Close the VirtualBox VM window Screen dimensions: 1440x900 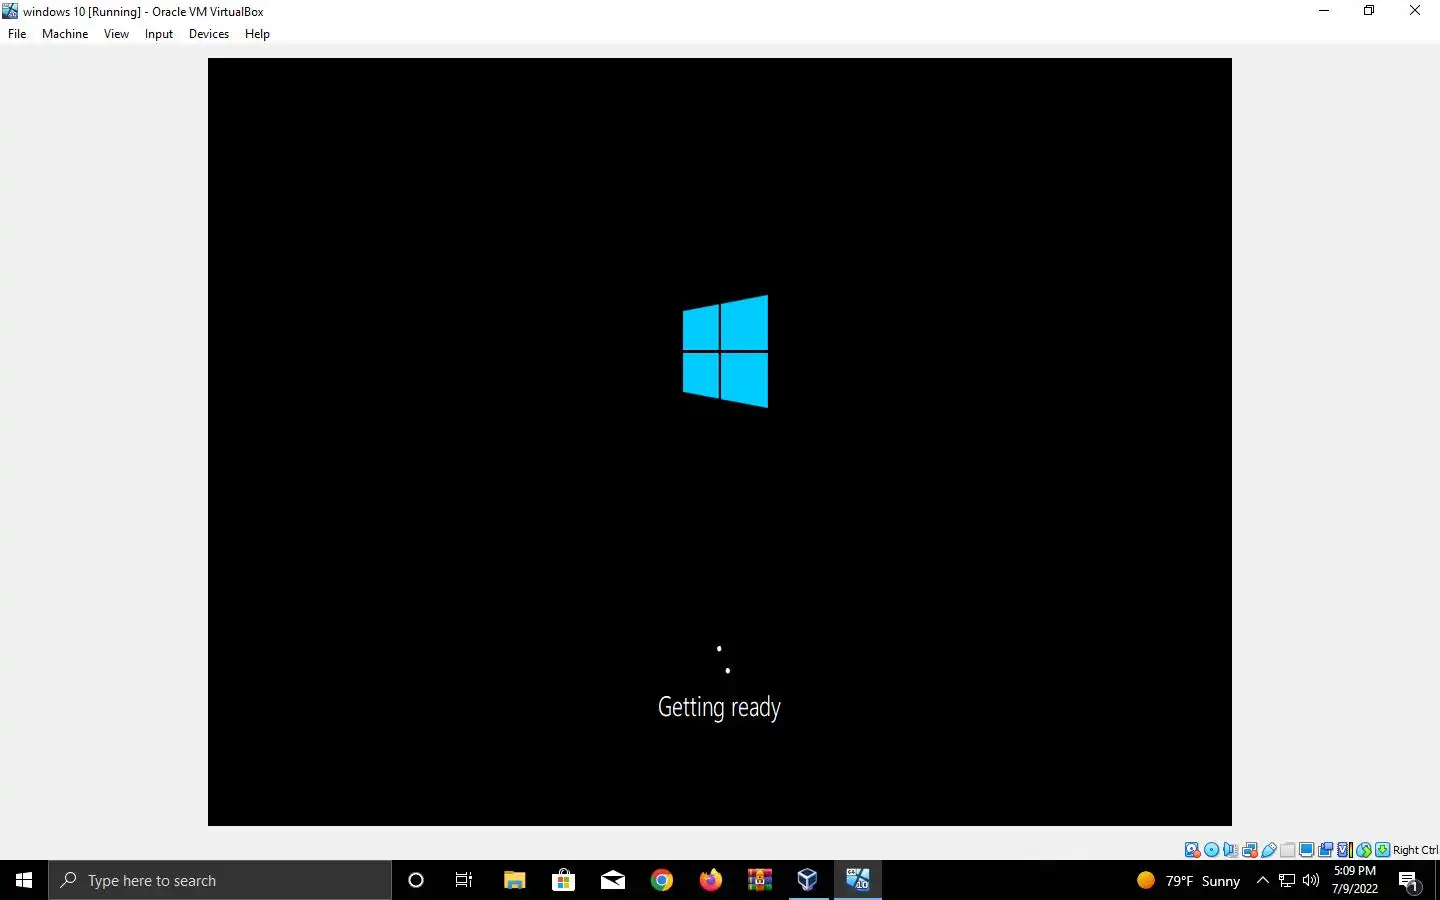1415,11
